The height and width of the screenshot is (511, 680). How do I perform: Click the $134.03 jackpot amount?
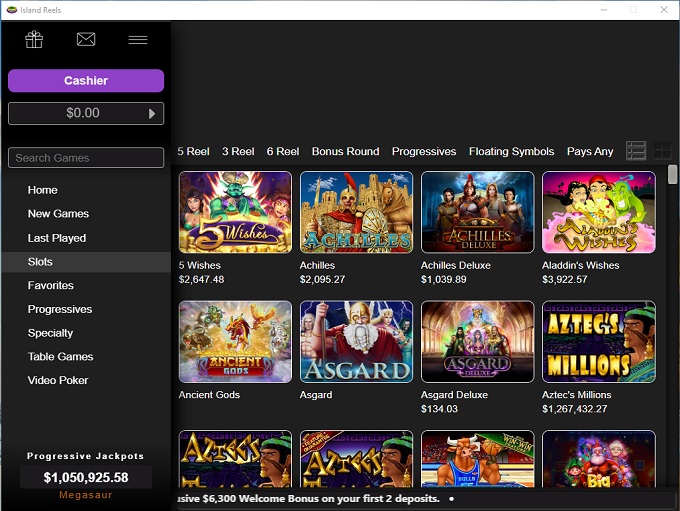pyautogui.click(x=439, y=409)
